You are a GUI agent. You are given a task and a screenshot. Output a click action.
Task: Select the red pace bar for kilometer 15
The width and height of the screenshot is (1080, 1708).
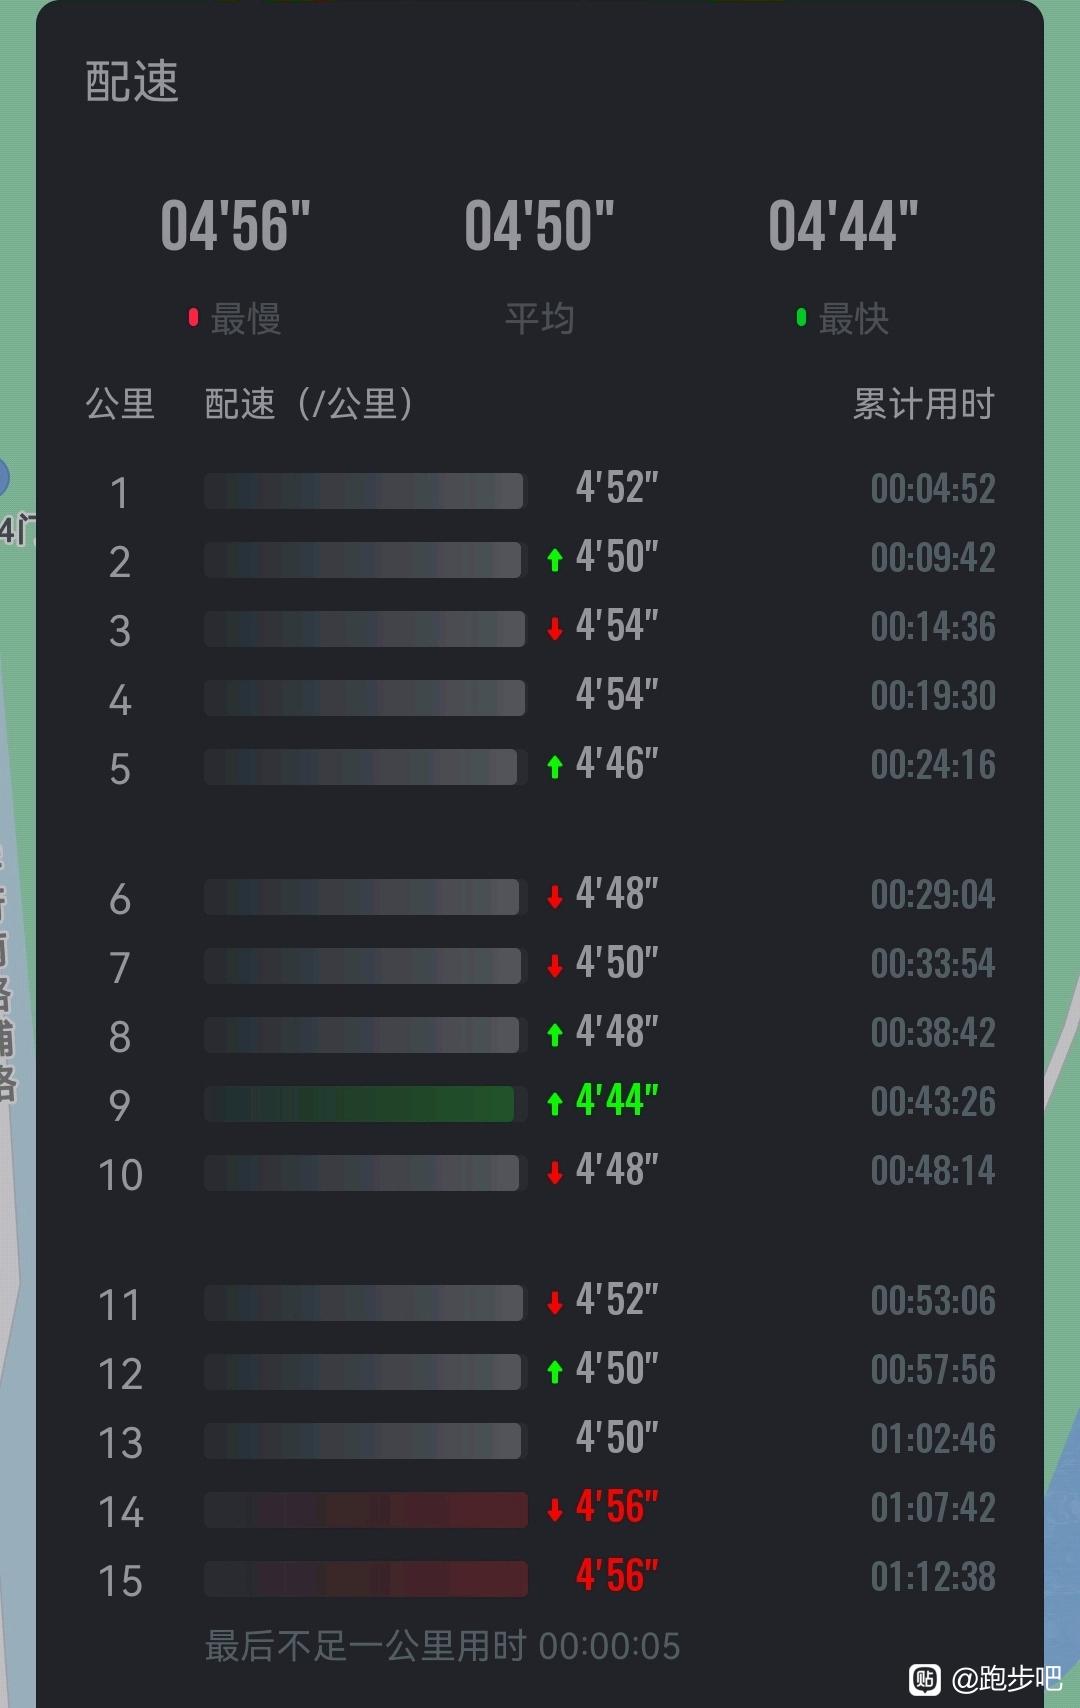(366, 1579)
